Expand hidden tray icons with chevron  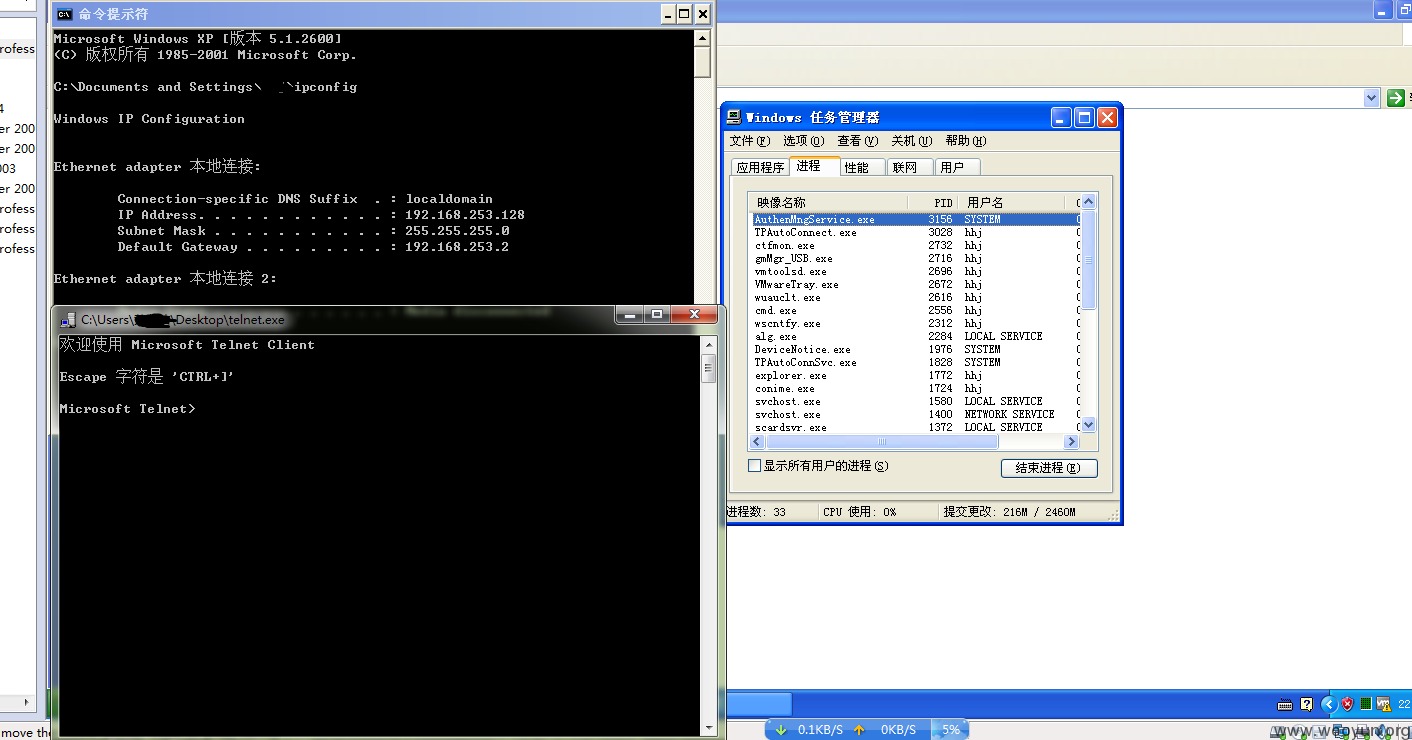coord(1328,704)
